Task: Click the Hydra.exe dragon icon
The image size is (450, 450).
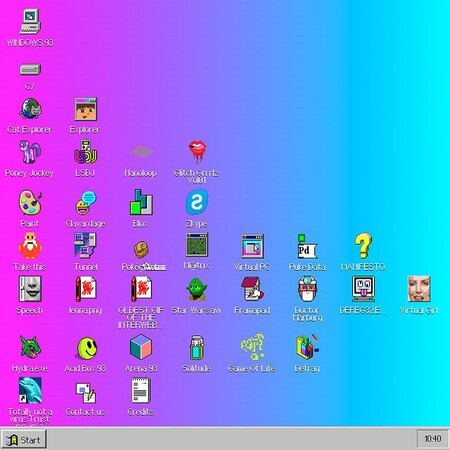Action: tap(30, 348)
